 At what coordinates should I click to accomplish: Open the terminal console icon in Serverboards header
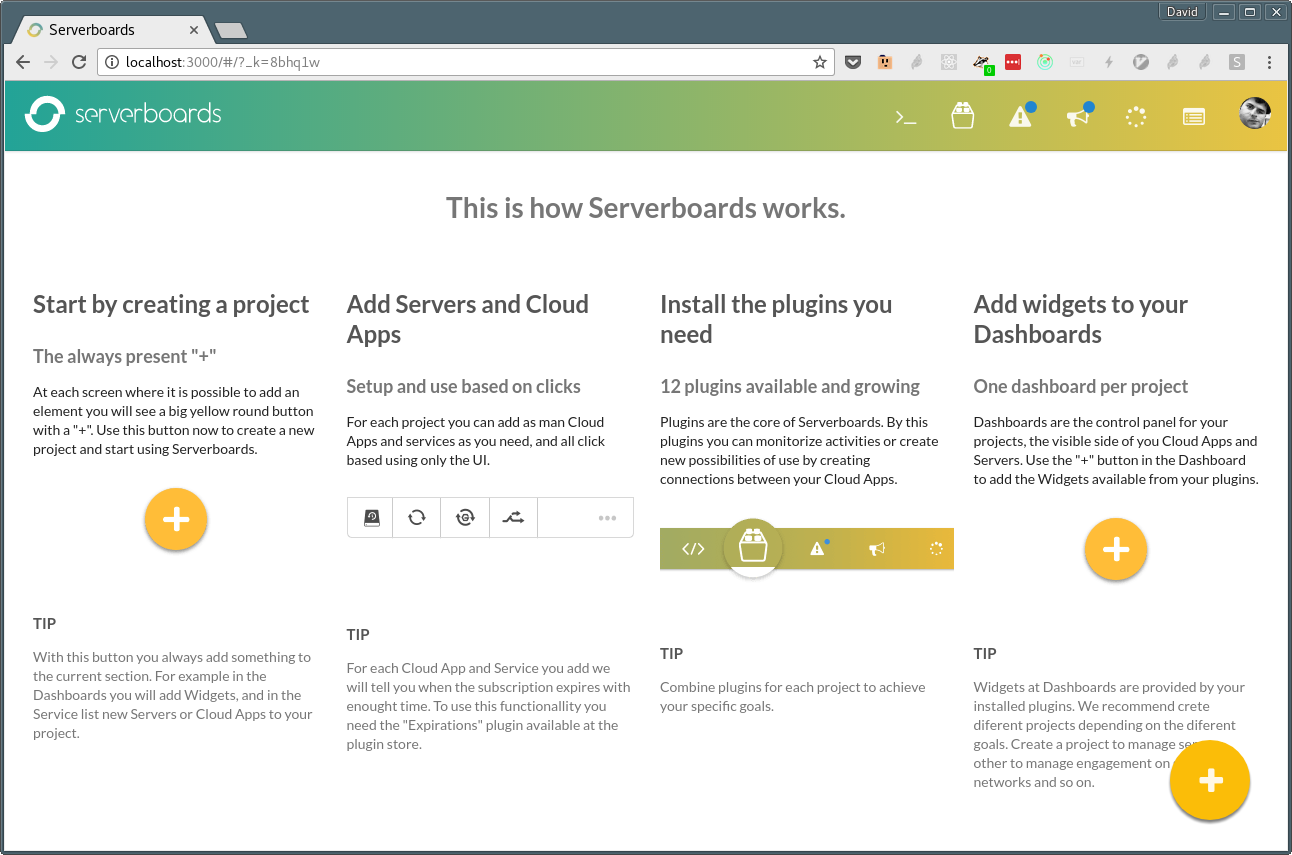pyautogui.click(x=906, y=117)
